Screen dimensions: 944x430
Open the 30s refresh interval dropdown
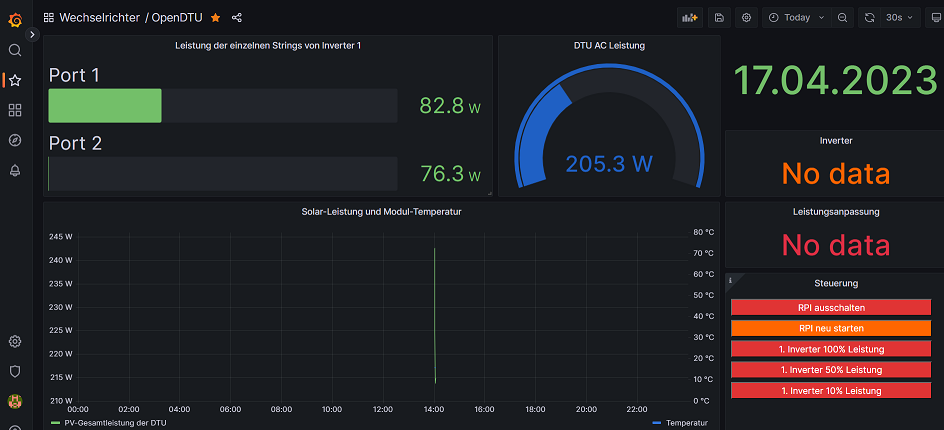[x=893, y=17]
